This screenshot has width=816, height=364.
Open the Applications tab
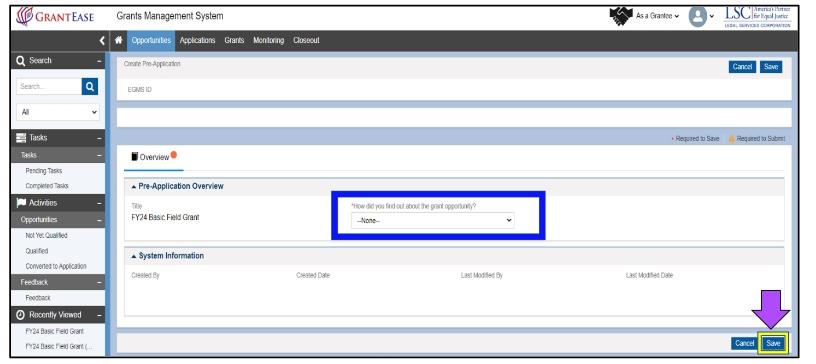pyautogui.click(x=197, y=40)
